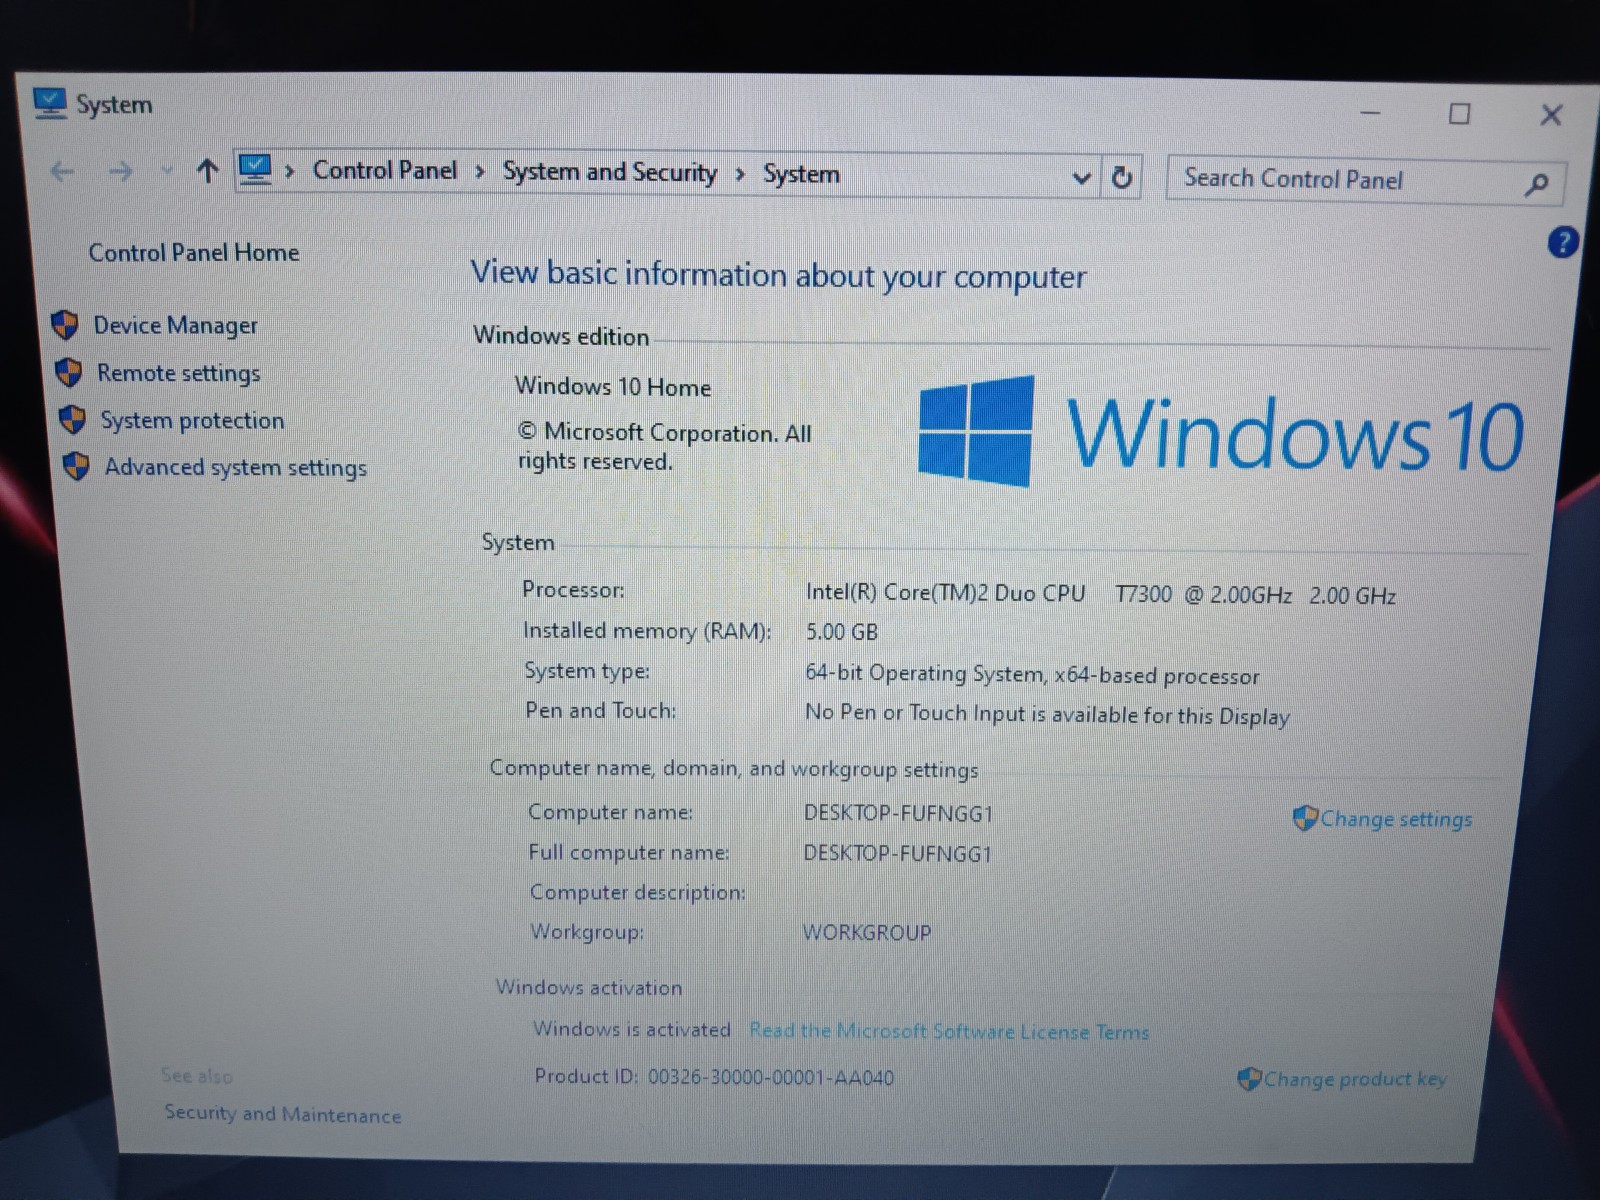This screenshot has width=1600, height=1200.
Task: Click Change product key link
Action: (x=1355, y=1079)
